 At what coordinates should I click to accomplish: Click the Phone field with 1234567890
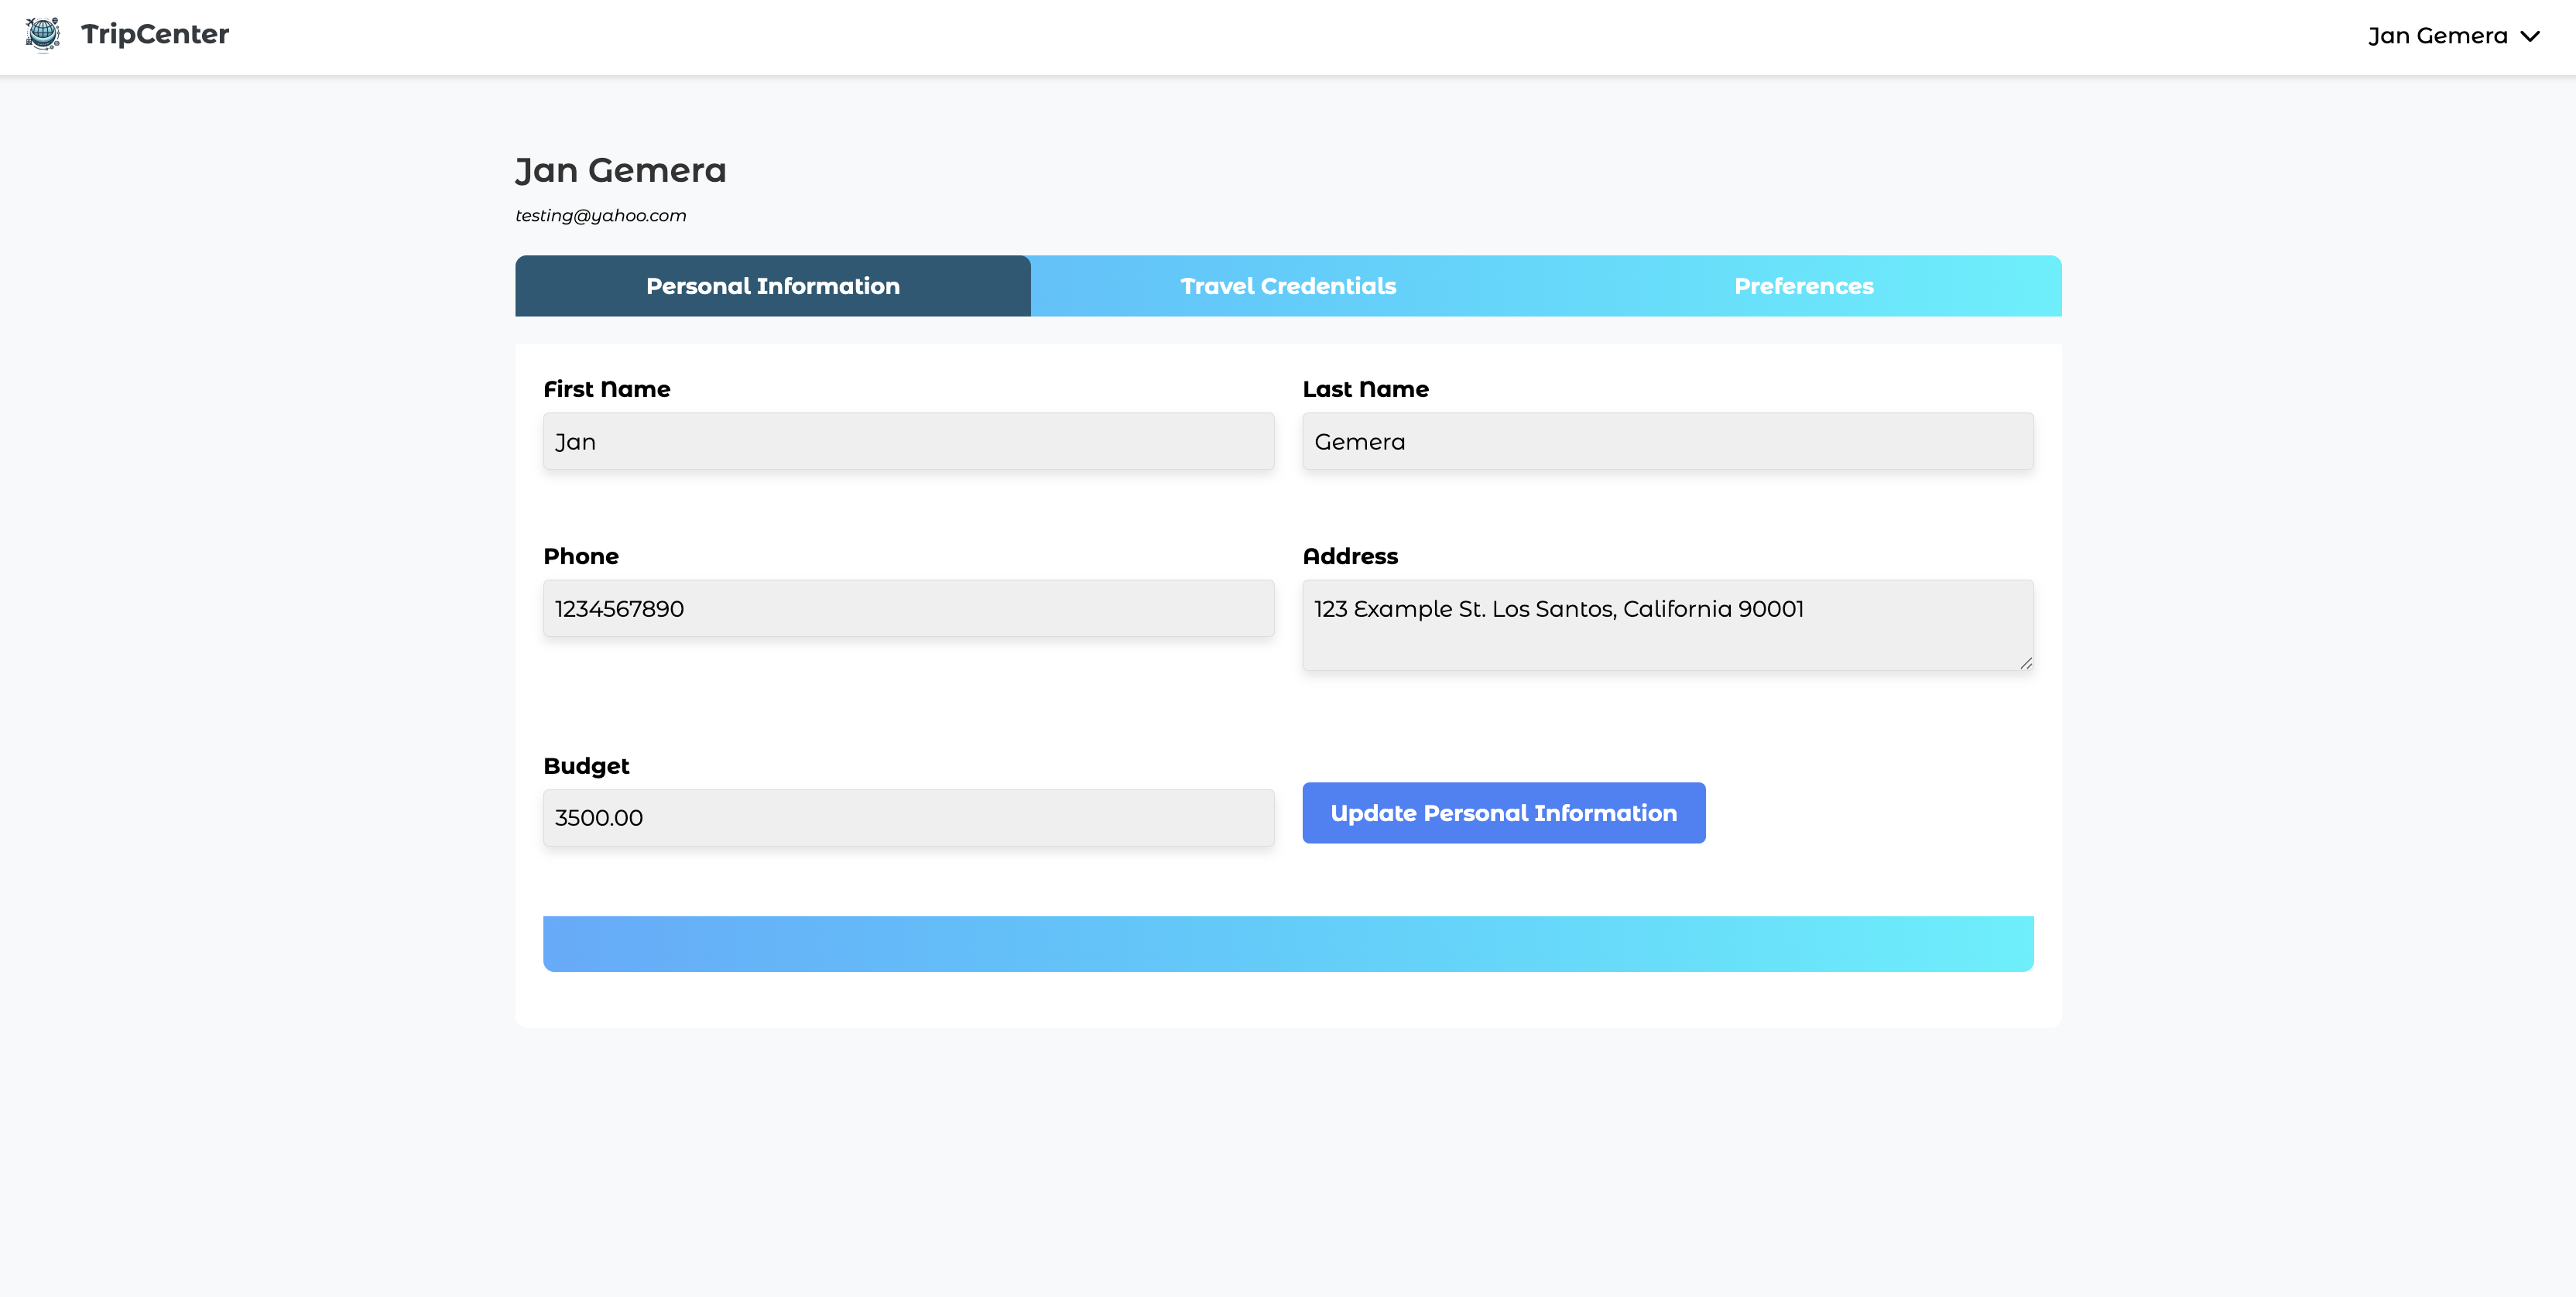click(908, 608)
